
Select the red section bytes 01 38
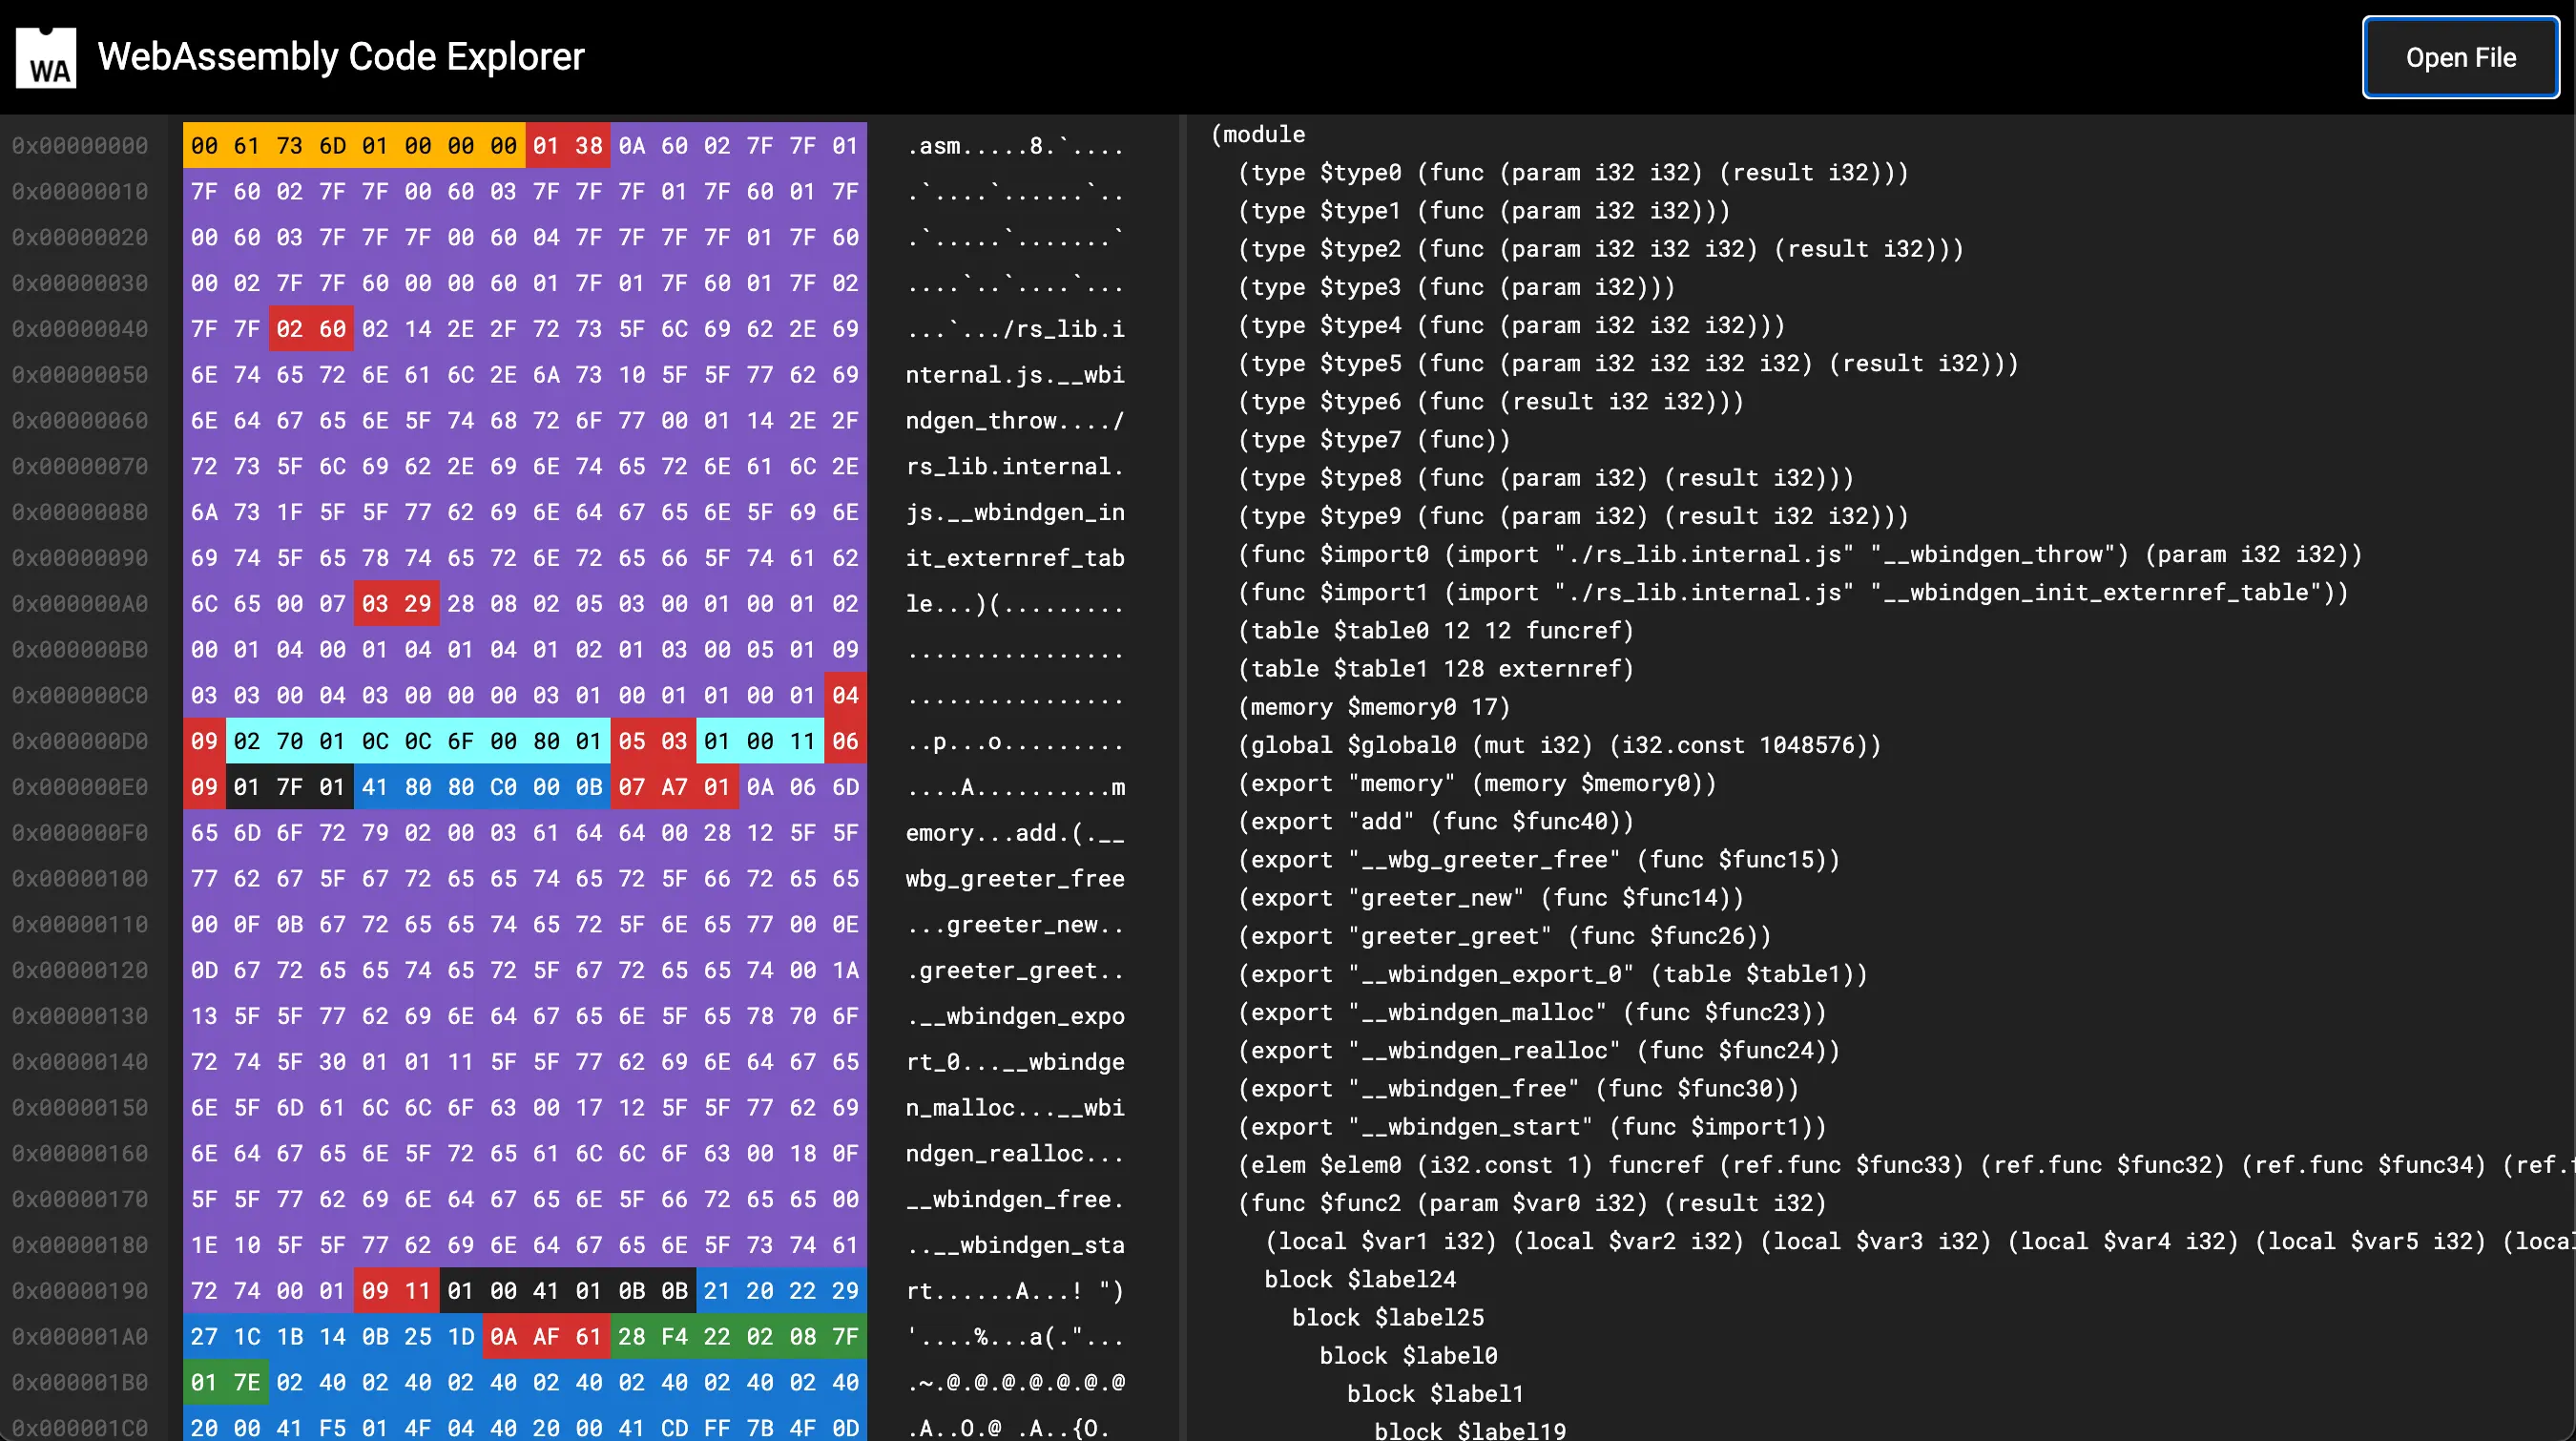(567, 145)
